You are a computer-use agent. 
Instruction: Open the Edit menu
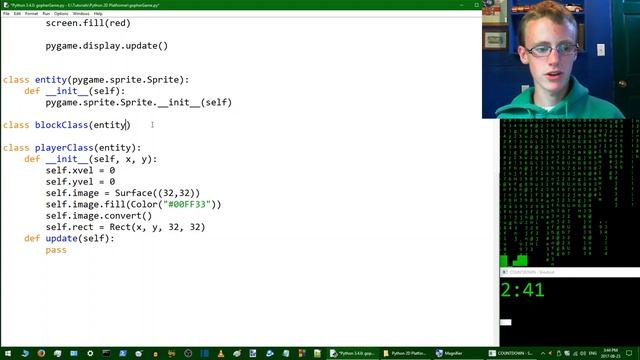tap(17, 13)
